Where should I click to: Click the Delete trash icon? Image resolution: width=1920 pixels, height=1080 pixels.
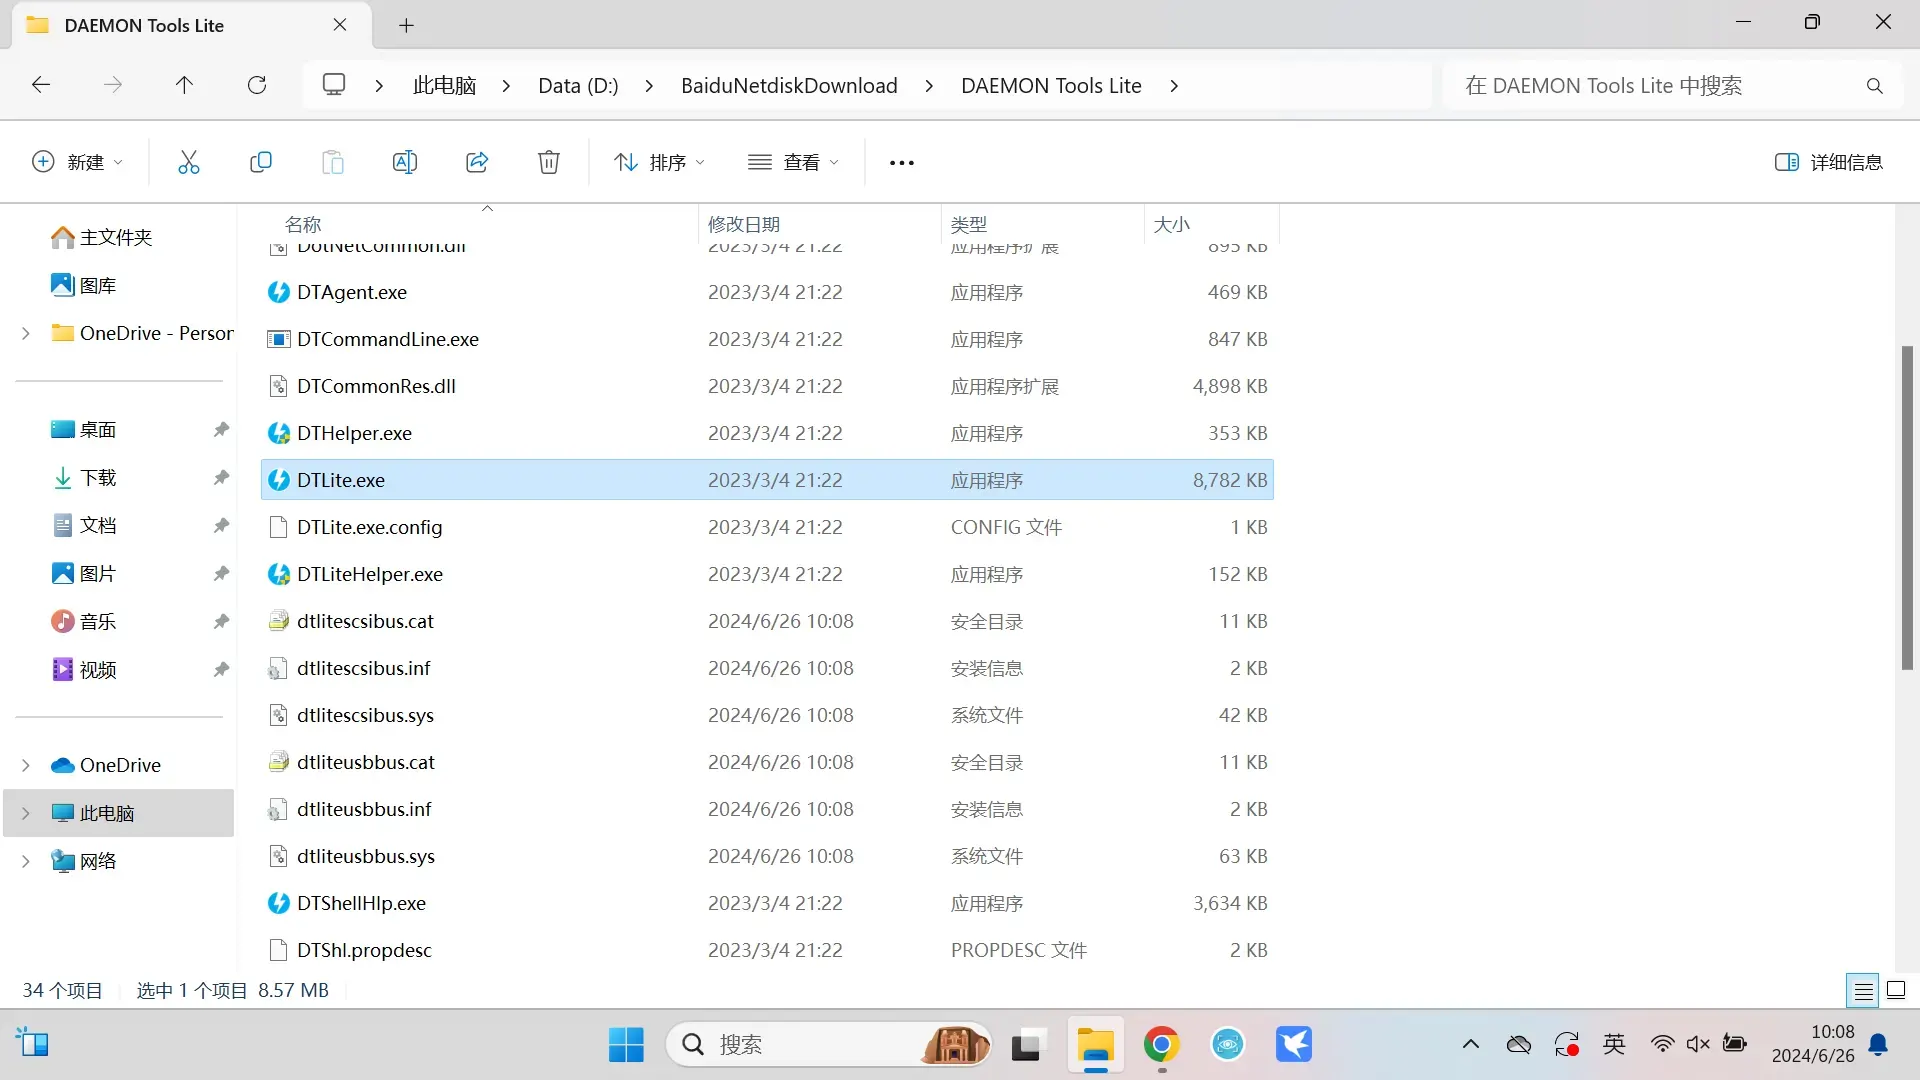point(549,162)
